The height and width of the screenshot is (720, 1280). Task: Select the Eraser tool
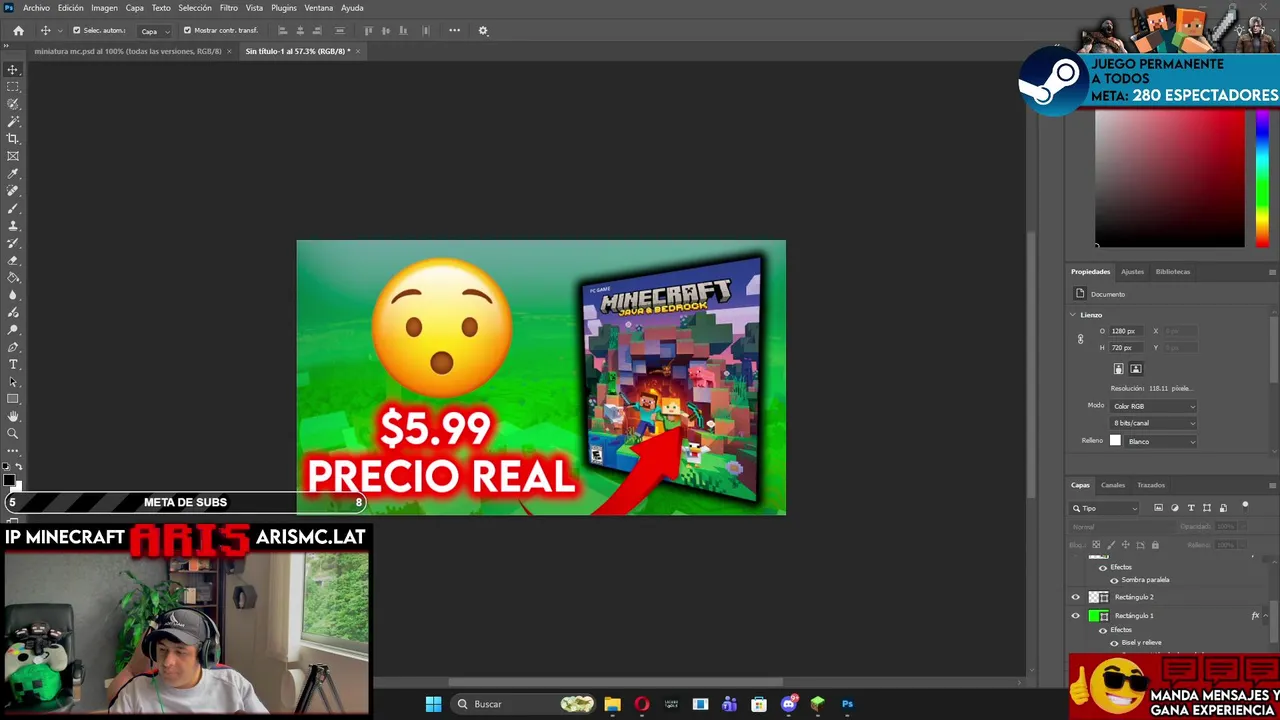coord(13,260)
